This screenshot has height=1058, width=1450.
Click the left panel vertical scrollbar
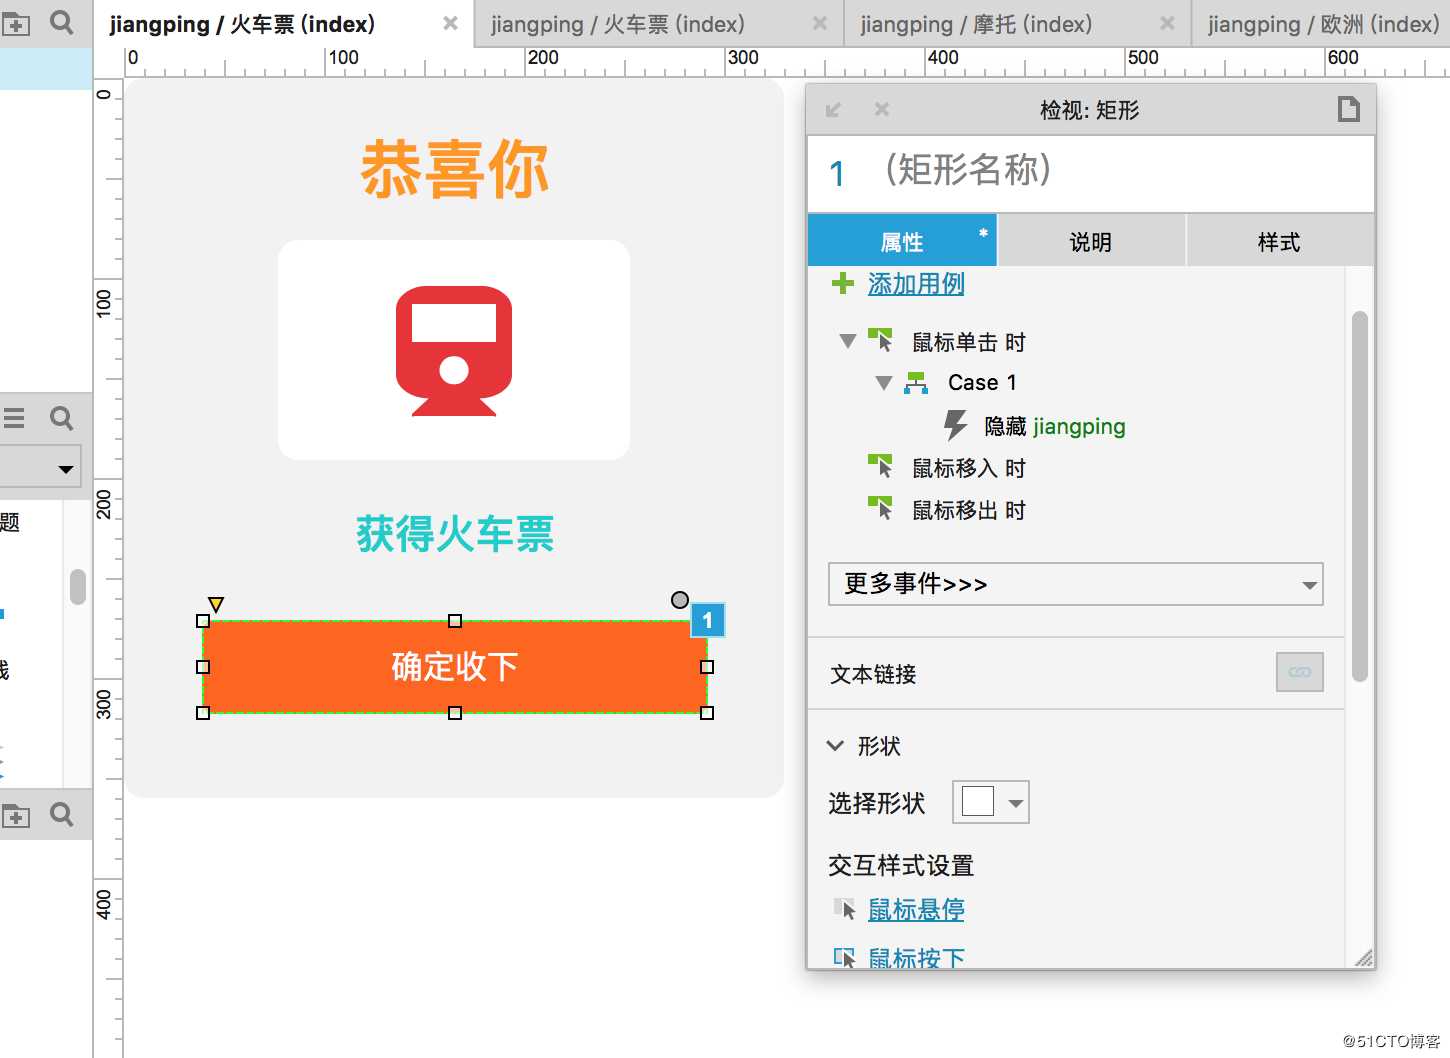[78, 586]
